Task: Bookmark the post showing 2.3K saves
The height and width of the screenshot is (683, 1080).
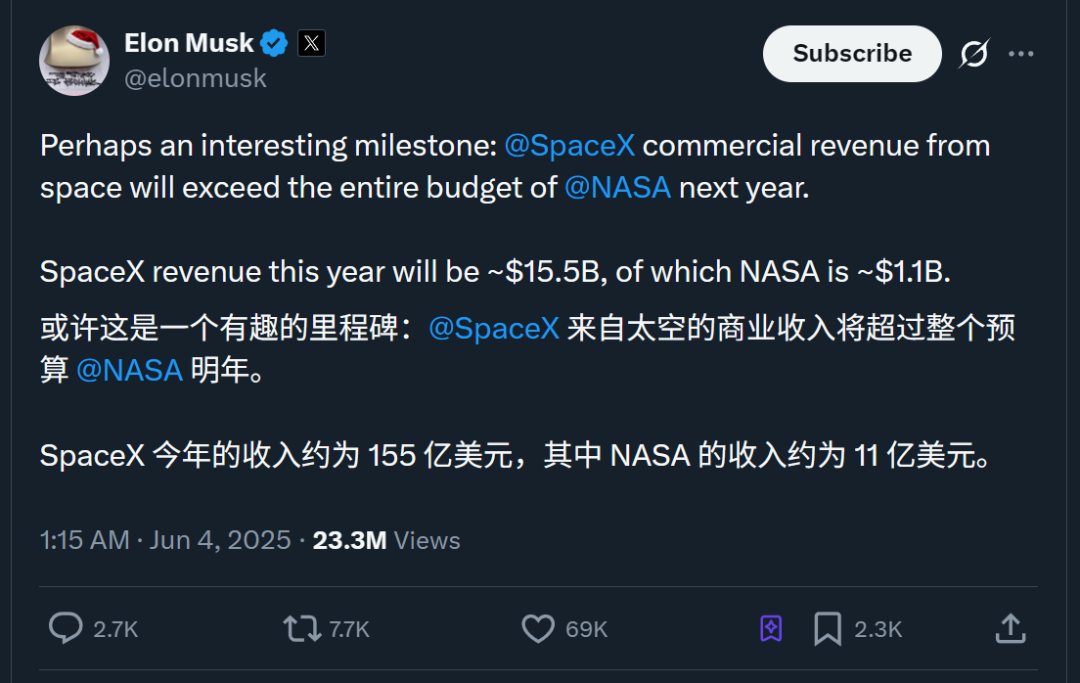Action: (x=827, y=628)
